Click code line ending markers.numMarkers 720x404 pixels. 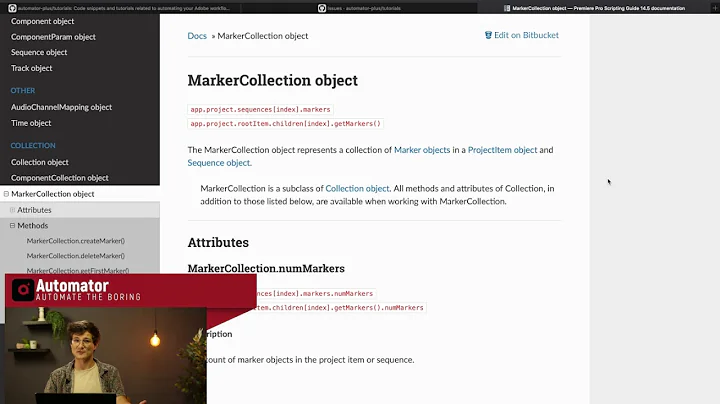(x=316, y=293)
